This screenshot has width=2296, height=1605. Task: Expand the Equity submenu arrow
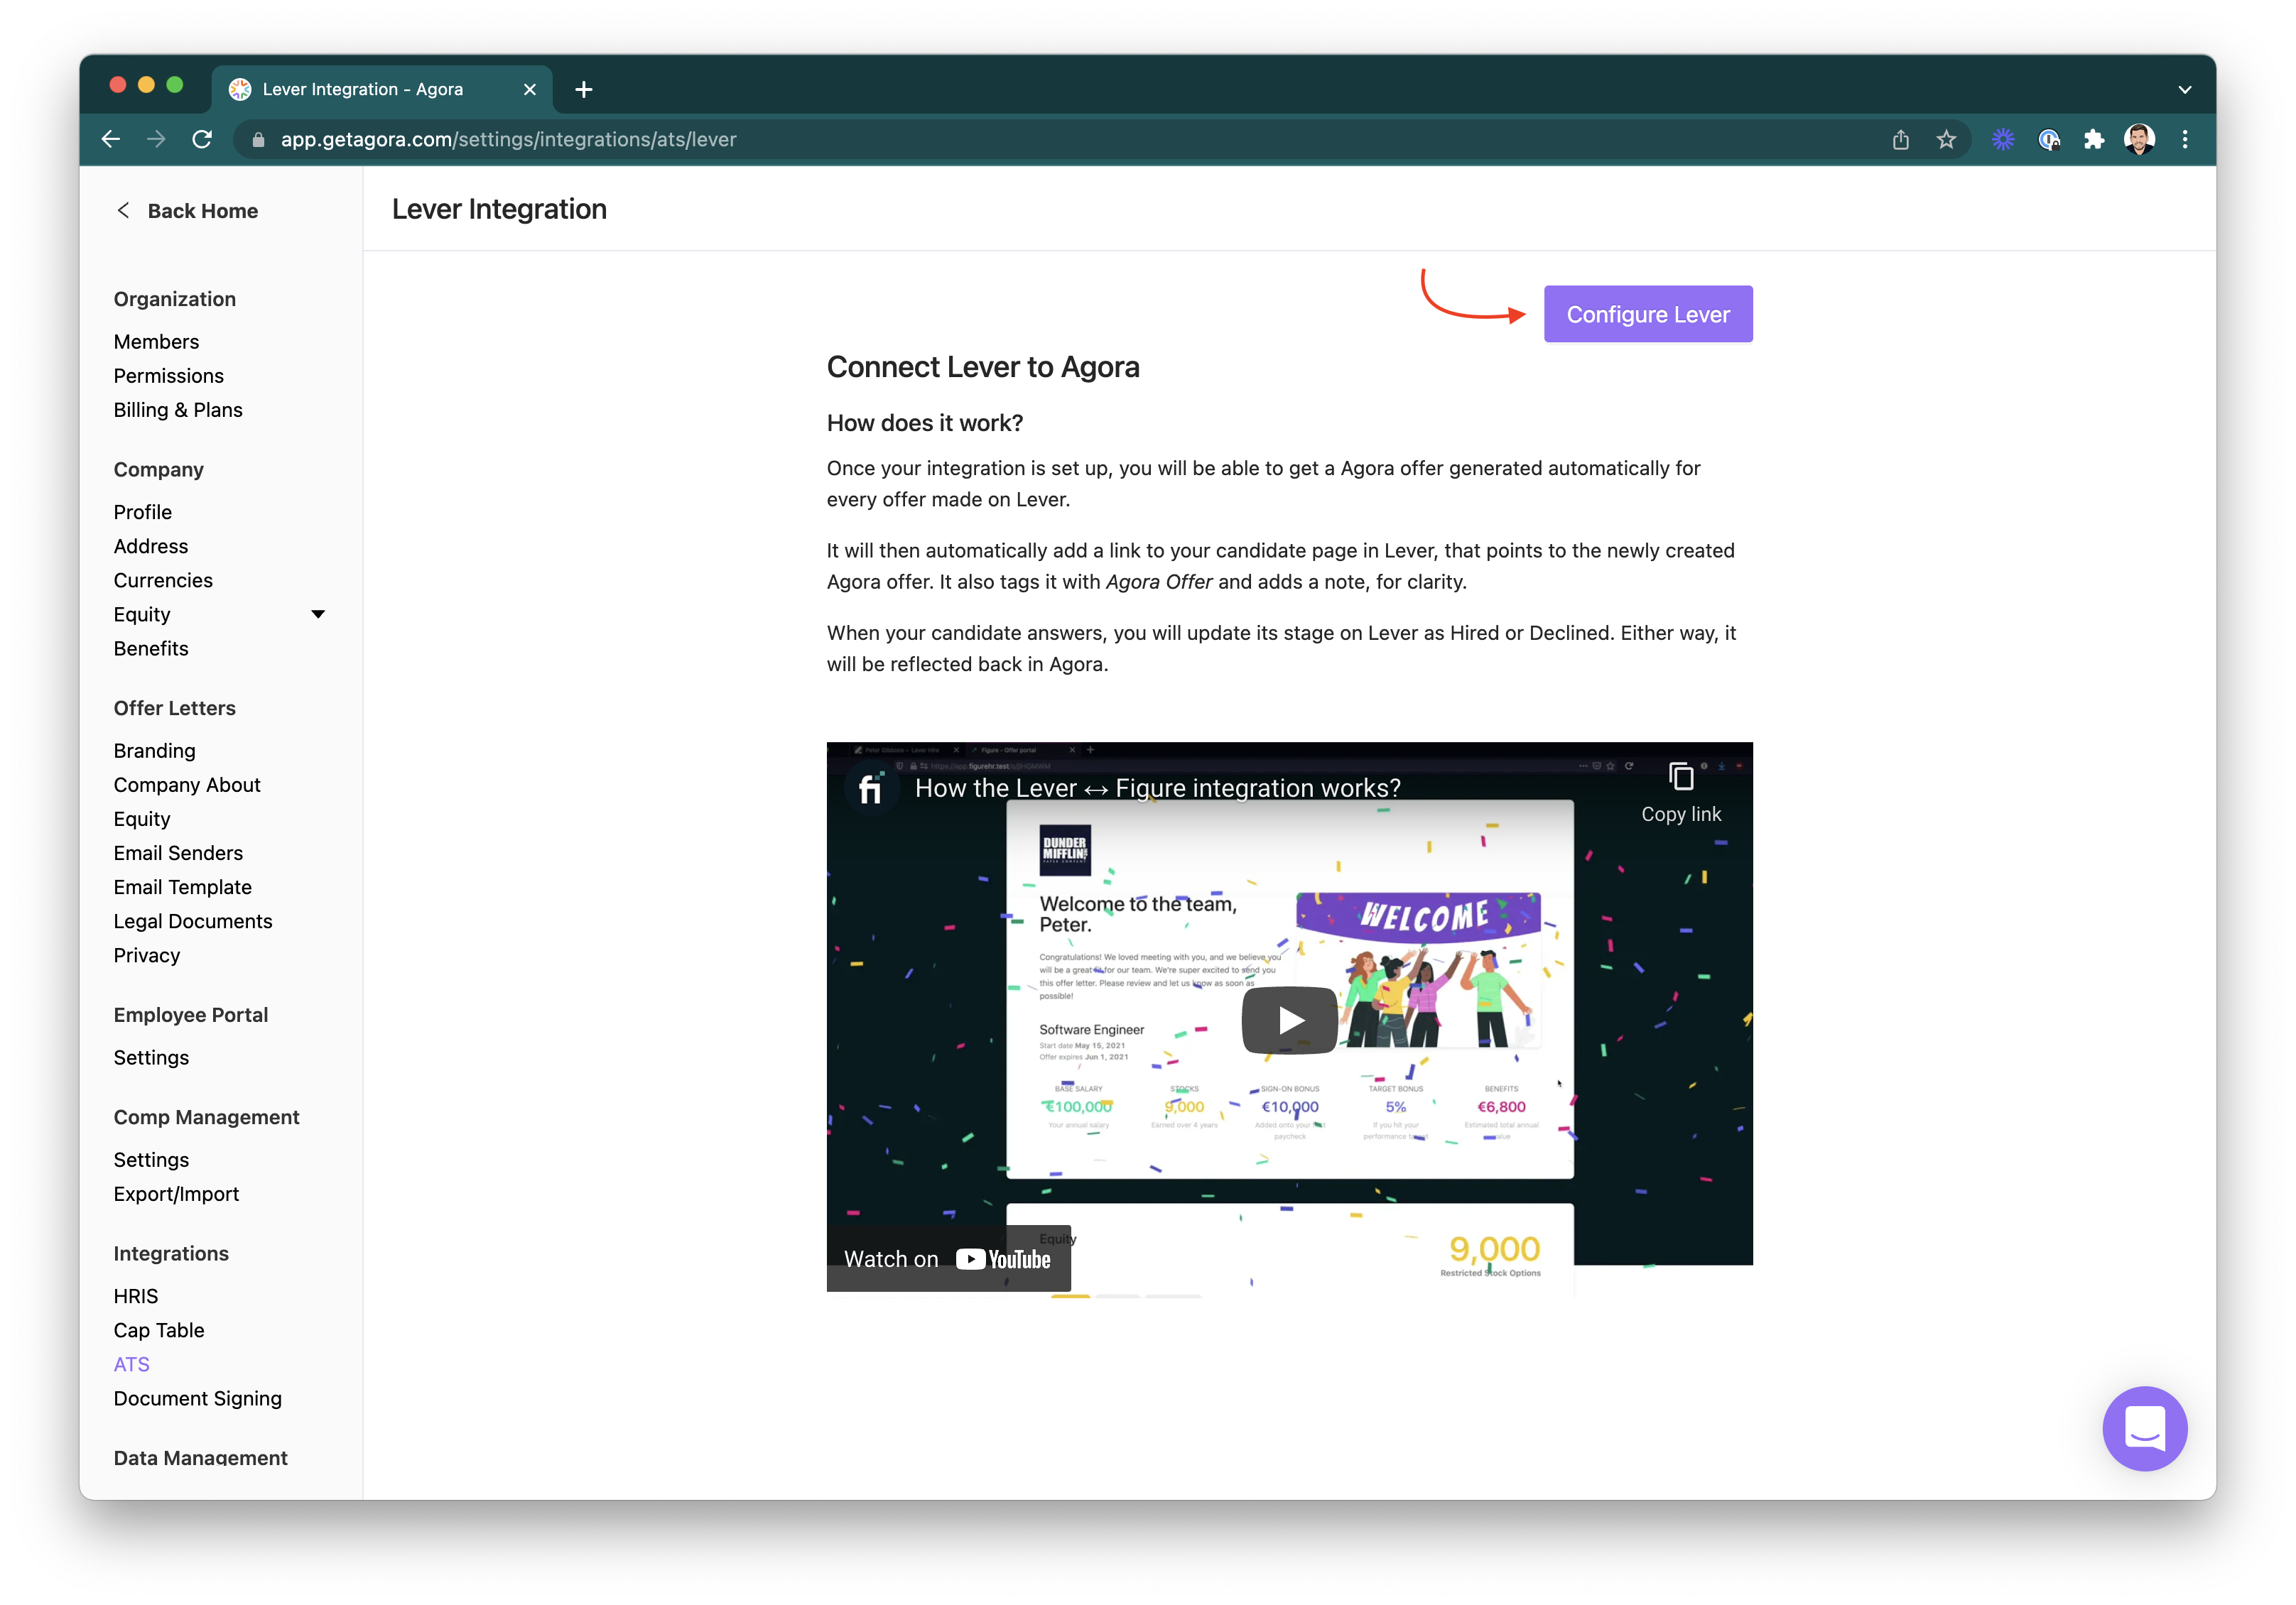tap(319, 614)
